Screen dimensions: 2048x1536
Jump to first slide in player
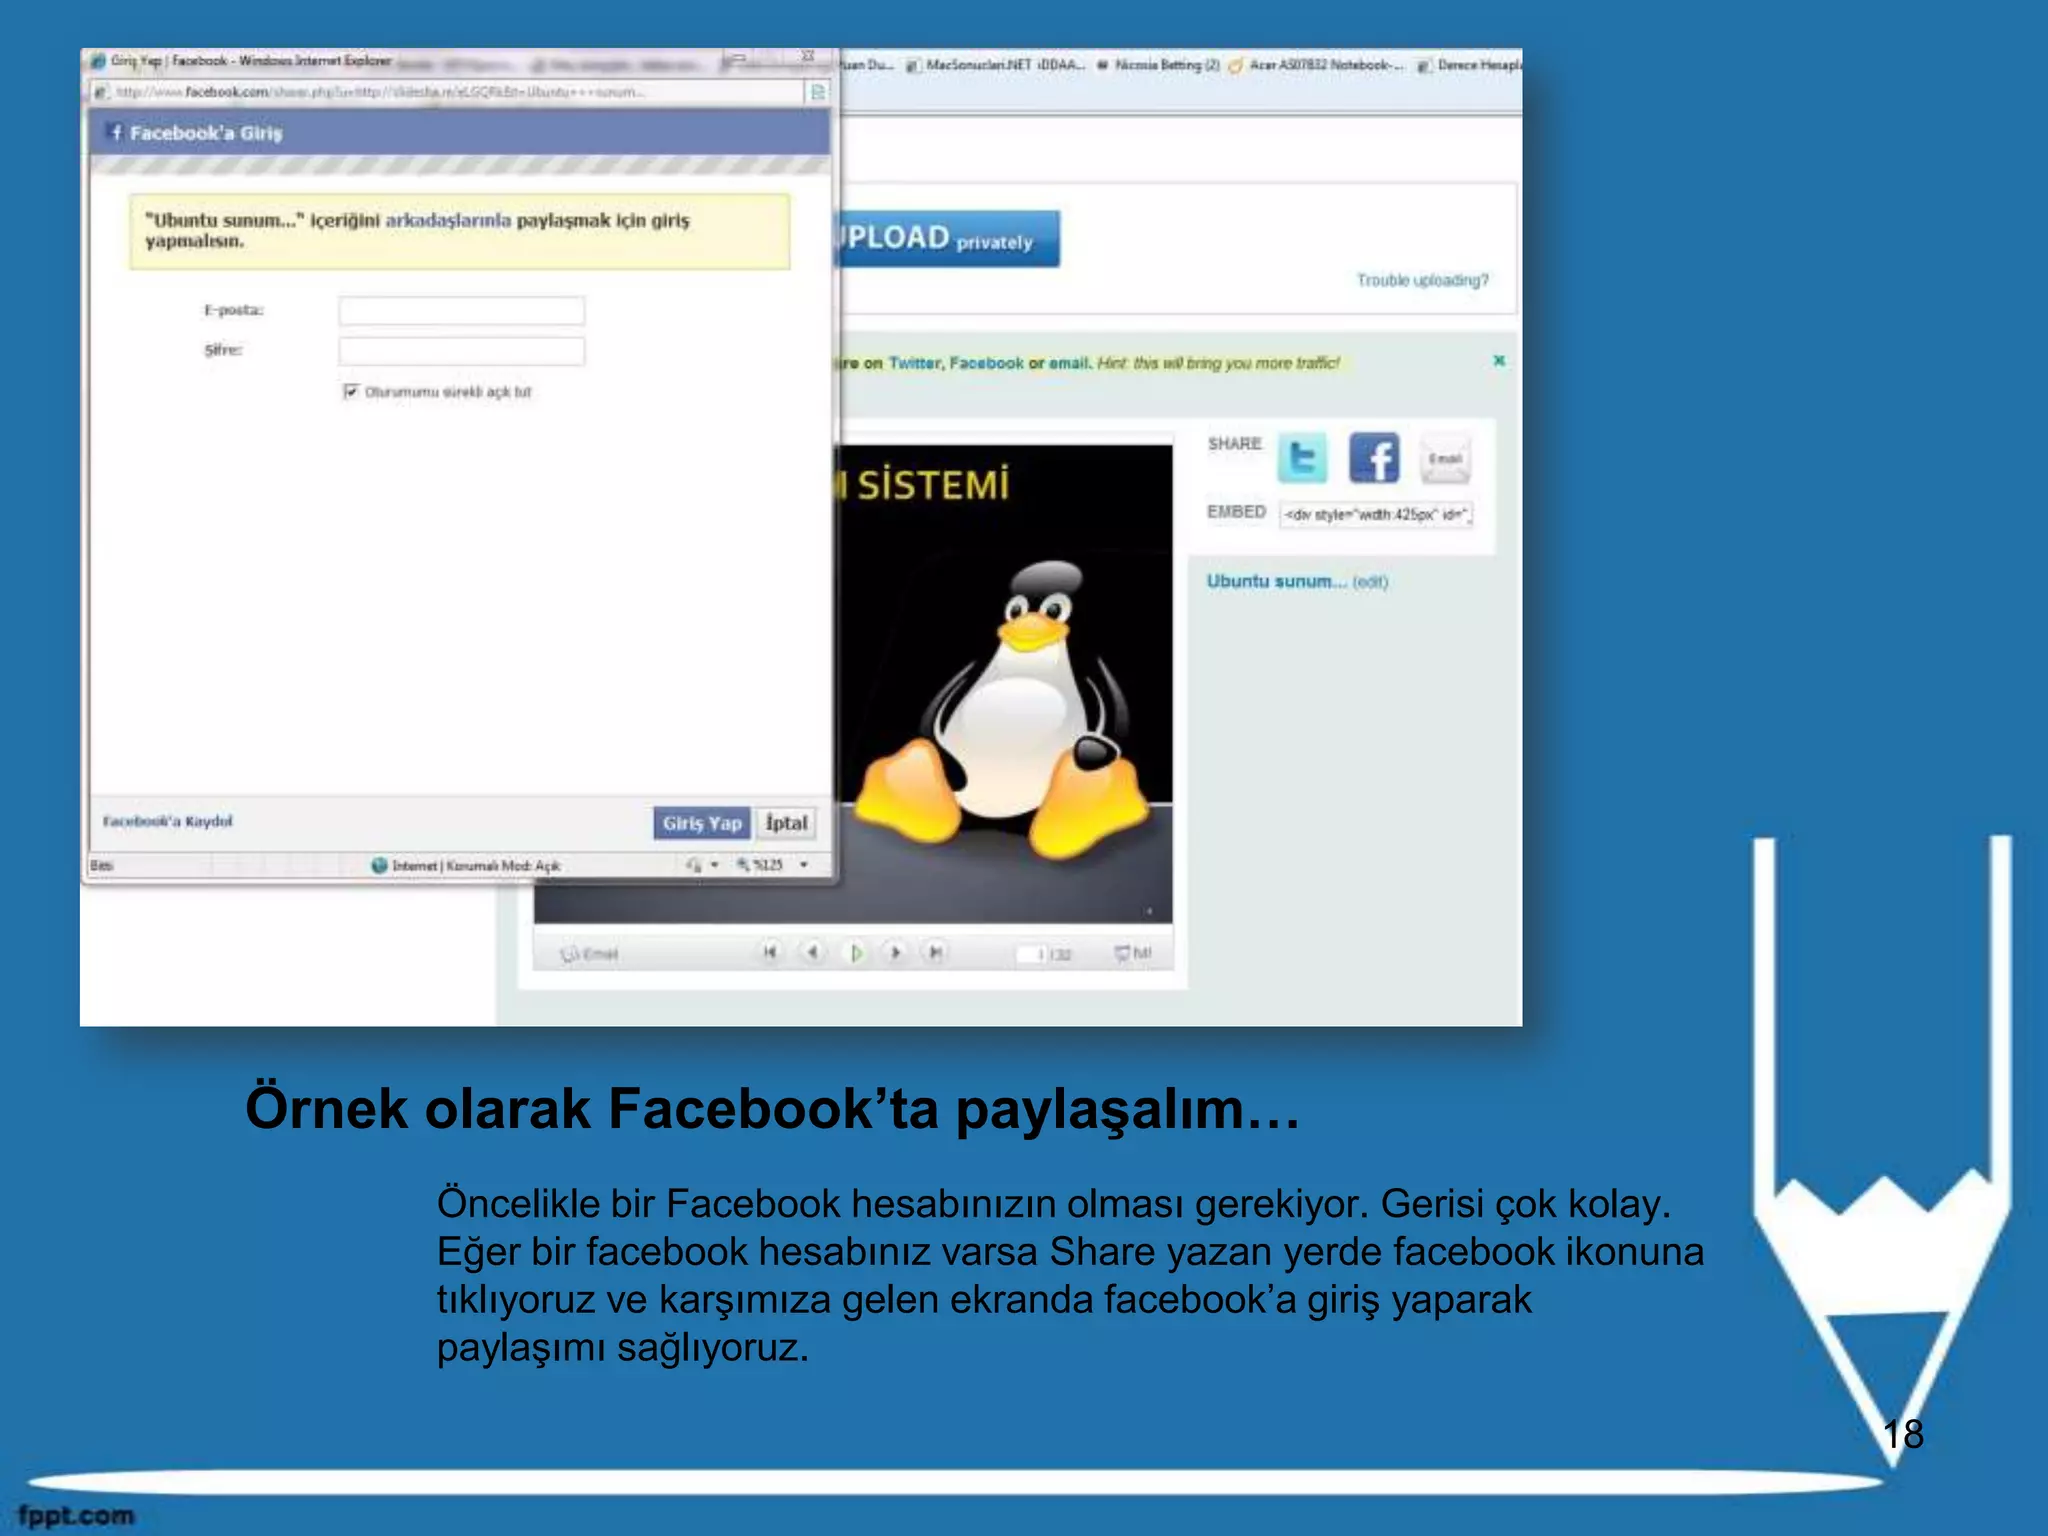769,952
